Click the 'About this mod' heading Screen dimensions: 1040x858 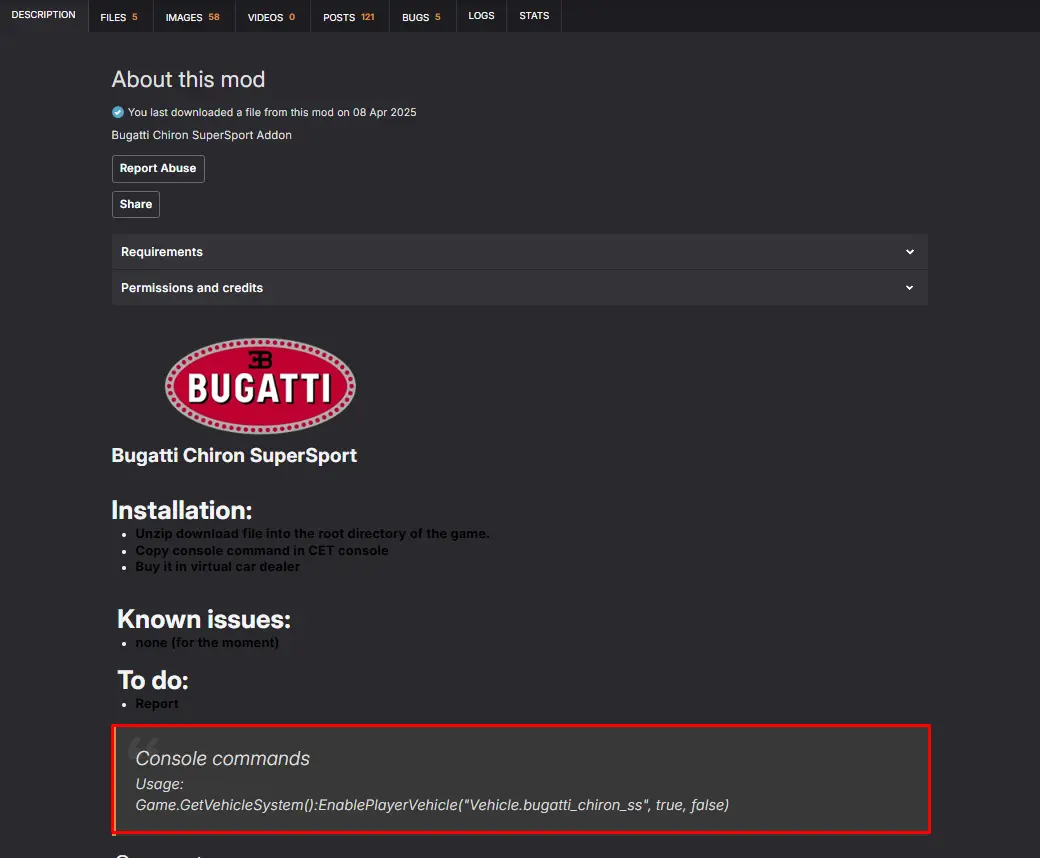point(188,80)
